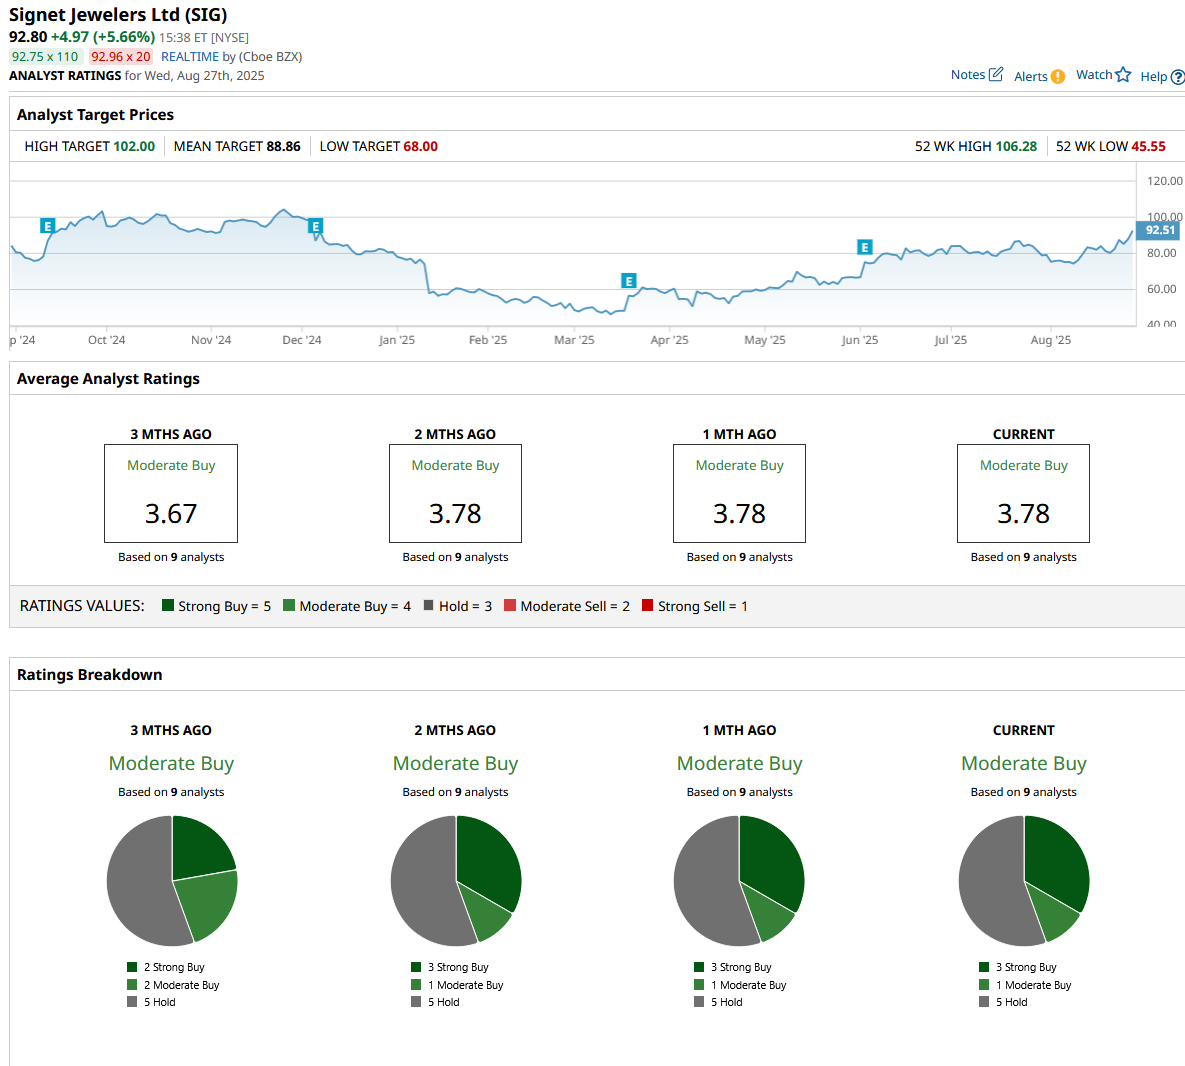Viewport: 1185px width, 1066px height.
Task: Click the 60.00 price axis label
Action: click(x=1162, y=289)
